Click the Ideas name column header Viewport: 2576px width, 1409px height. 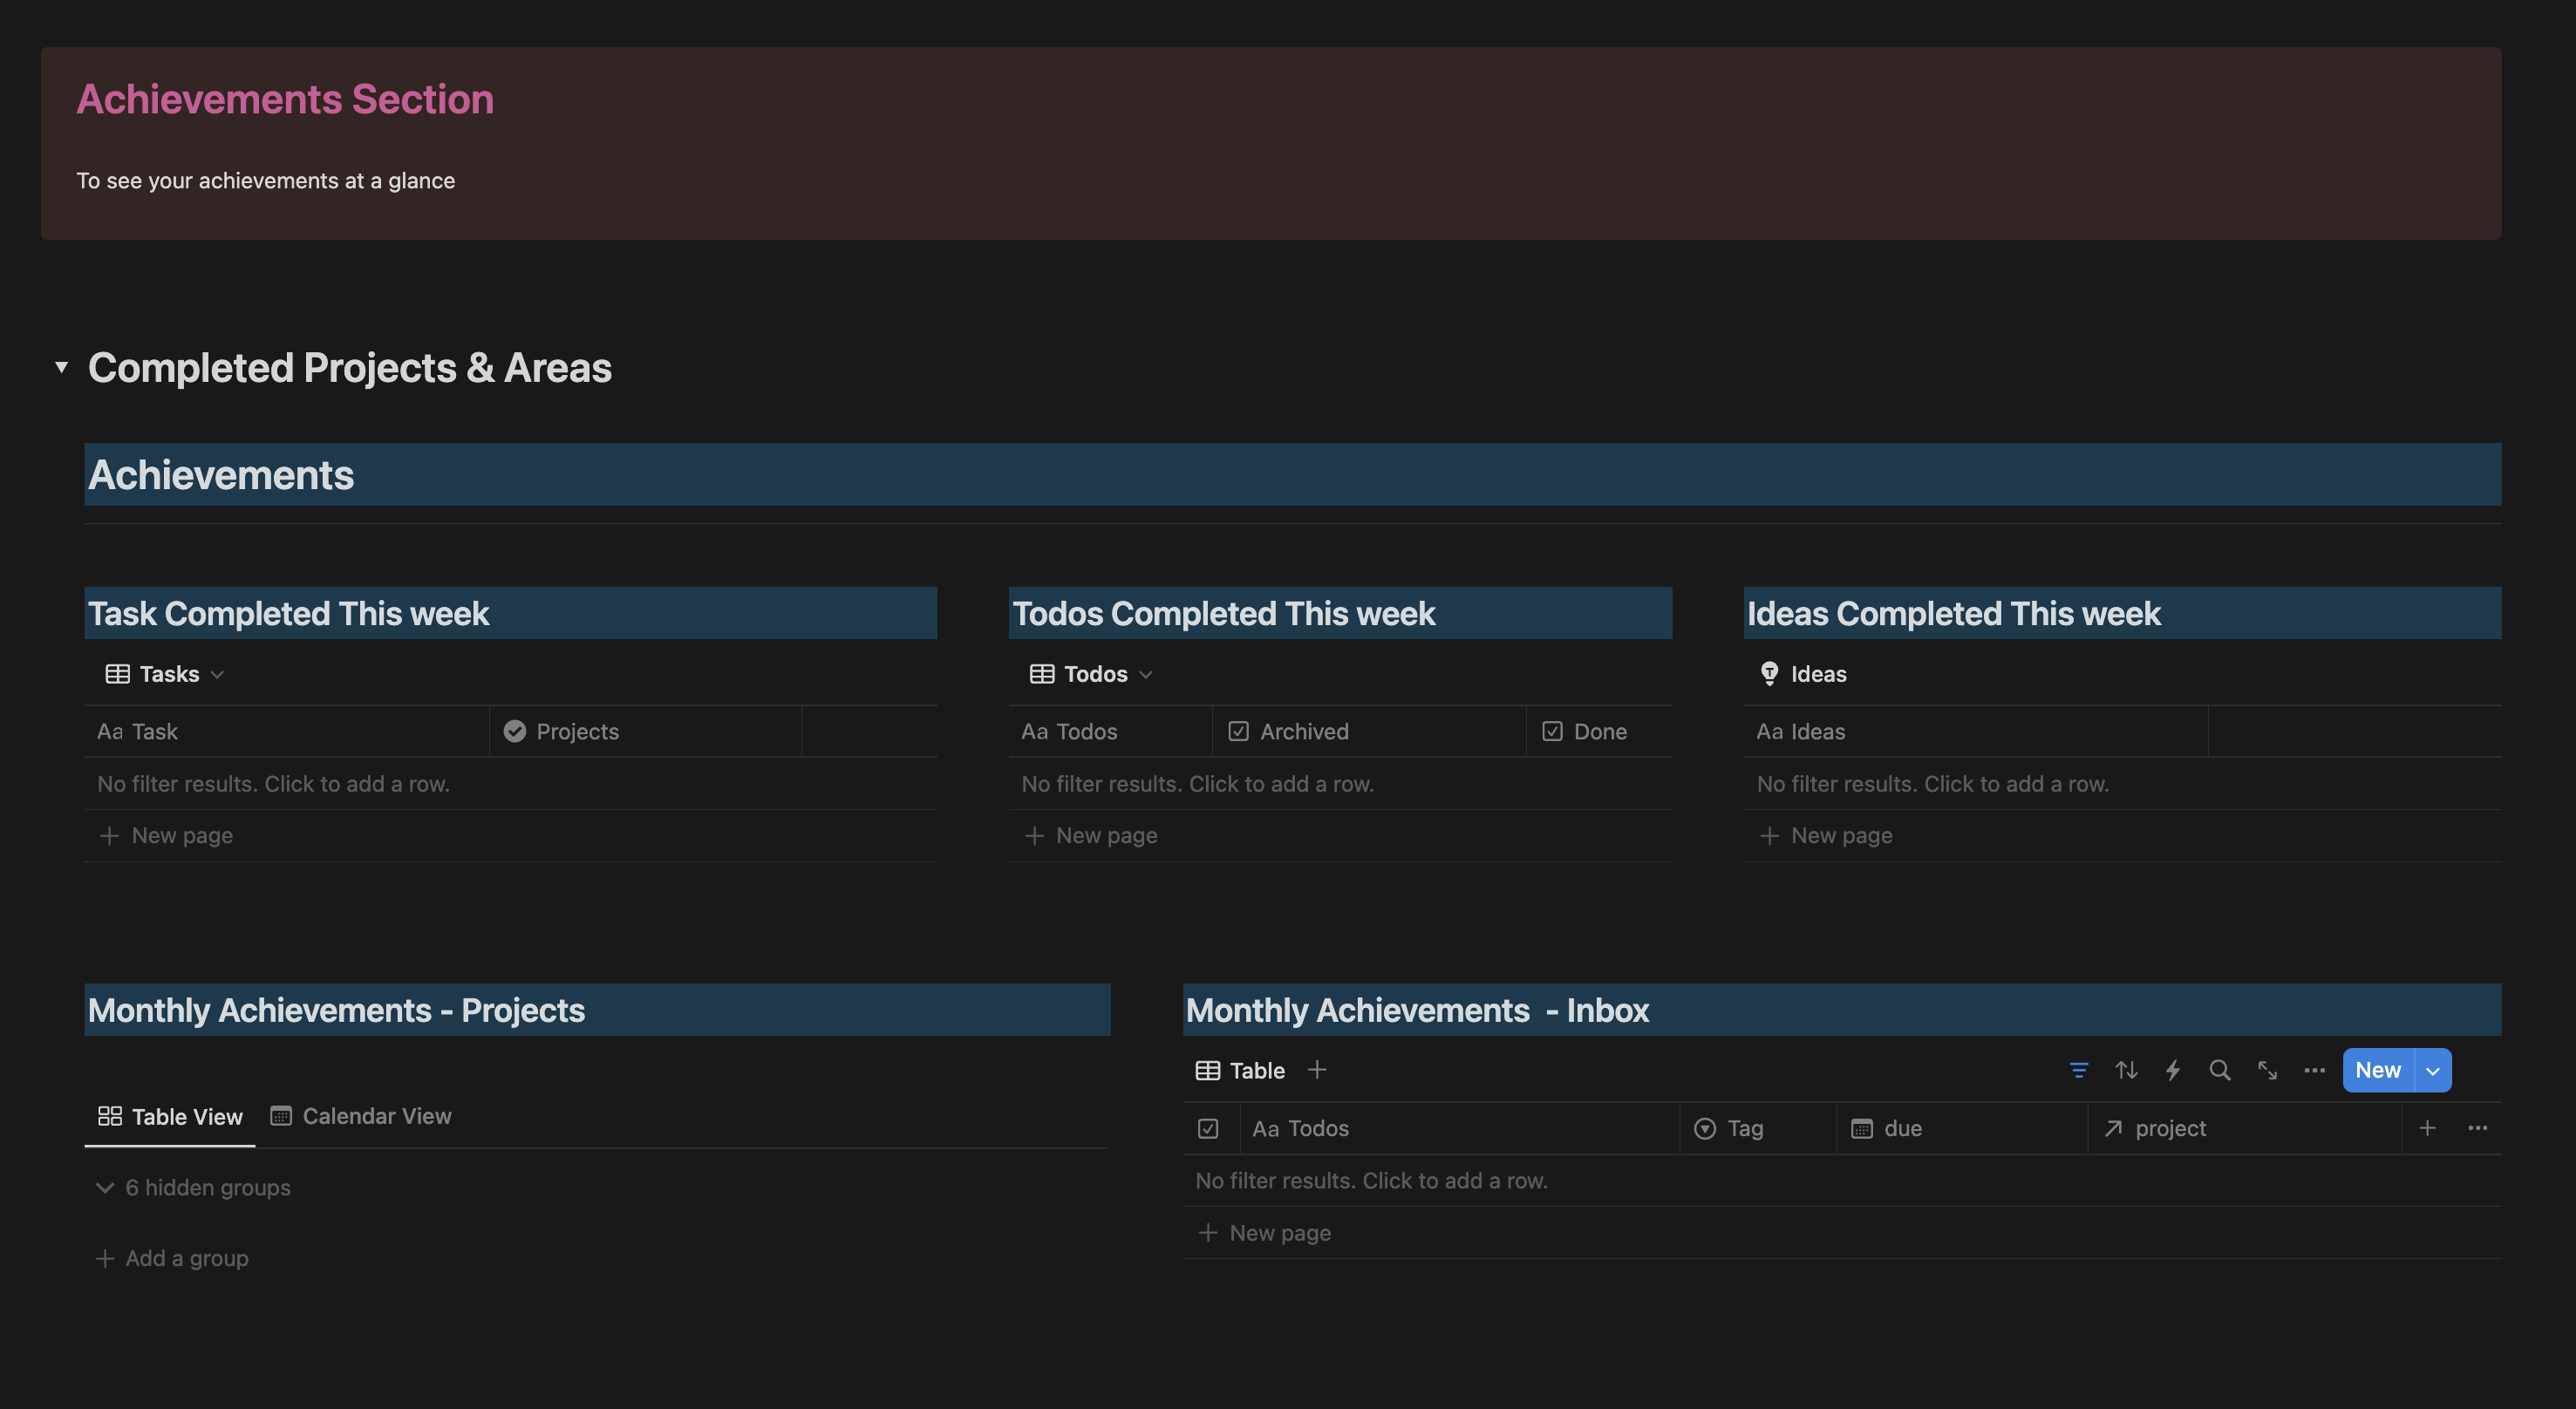point(1975,731)
